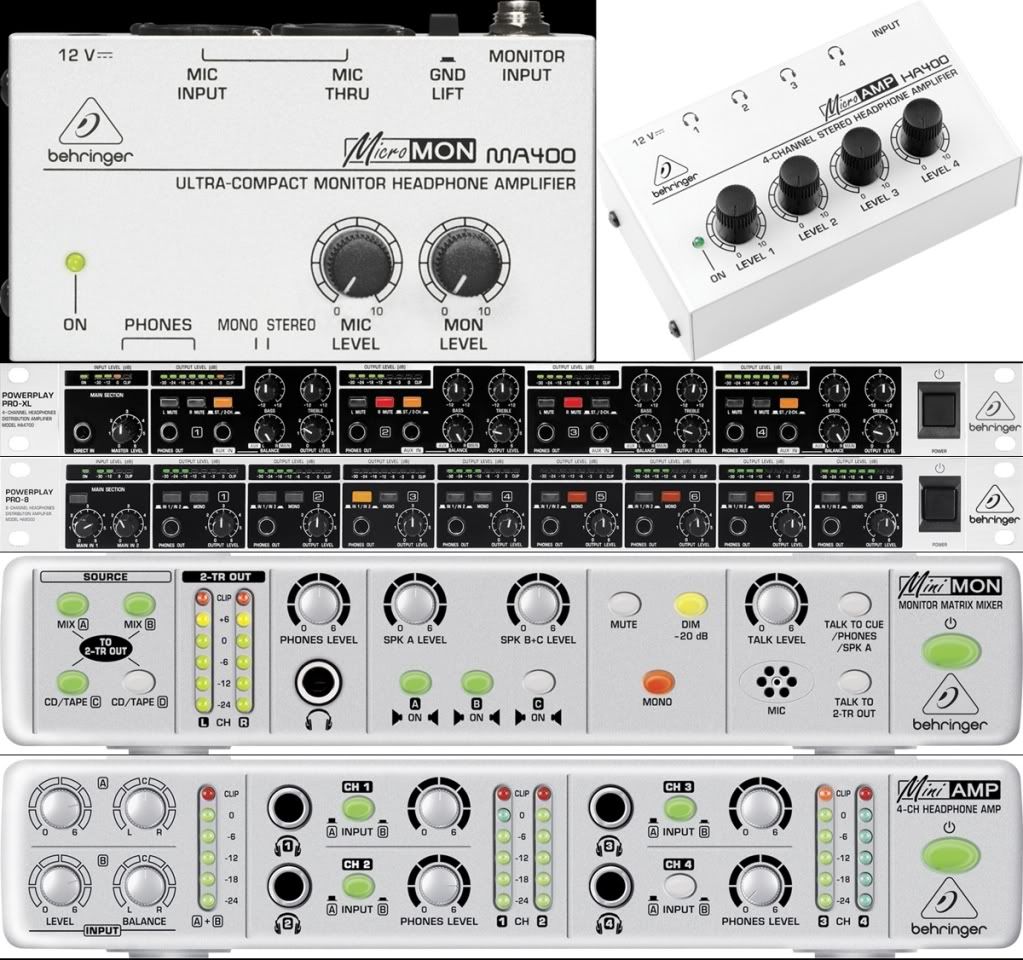The height and width of the screenshot is (960, 1023).
Task: Click headphone icon 3 on the MiniAMP
Action: pyautogui.click(x=608, y=847)
